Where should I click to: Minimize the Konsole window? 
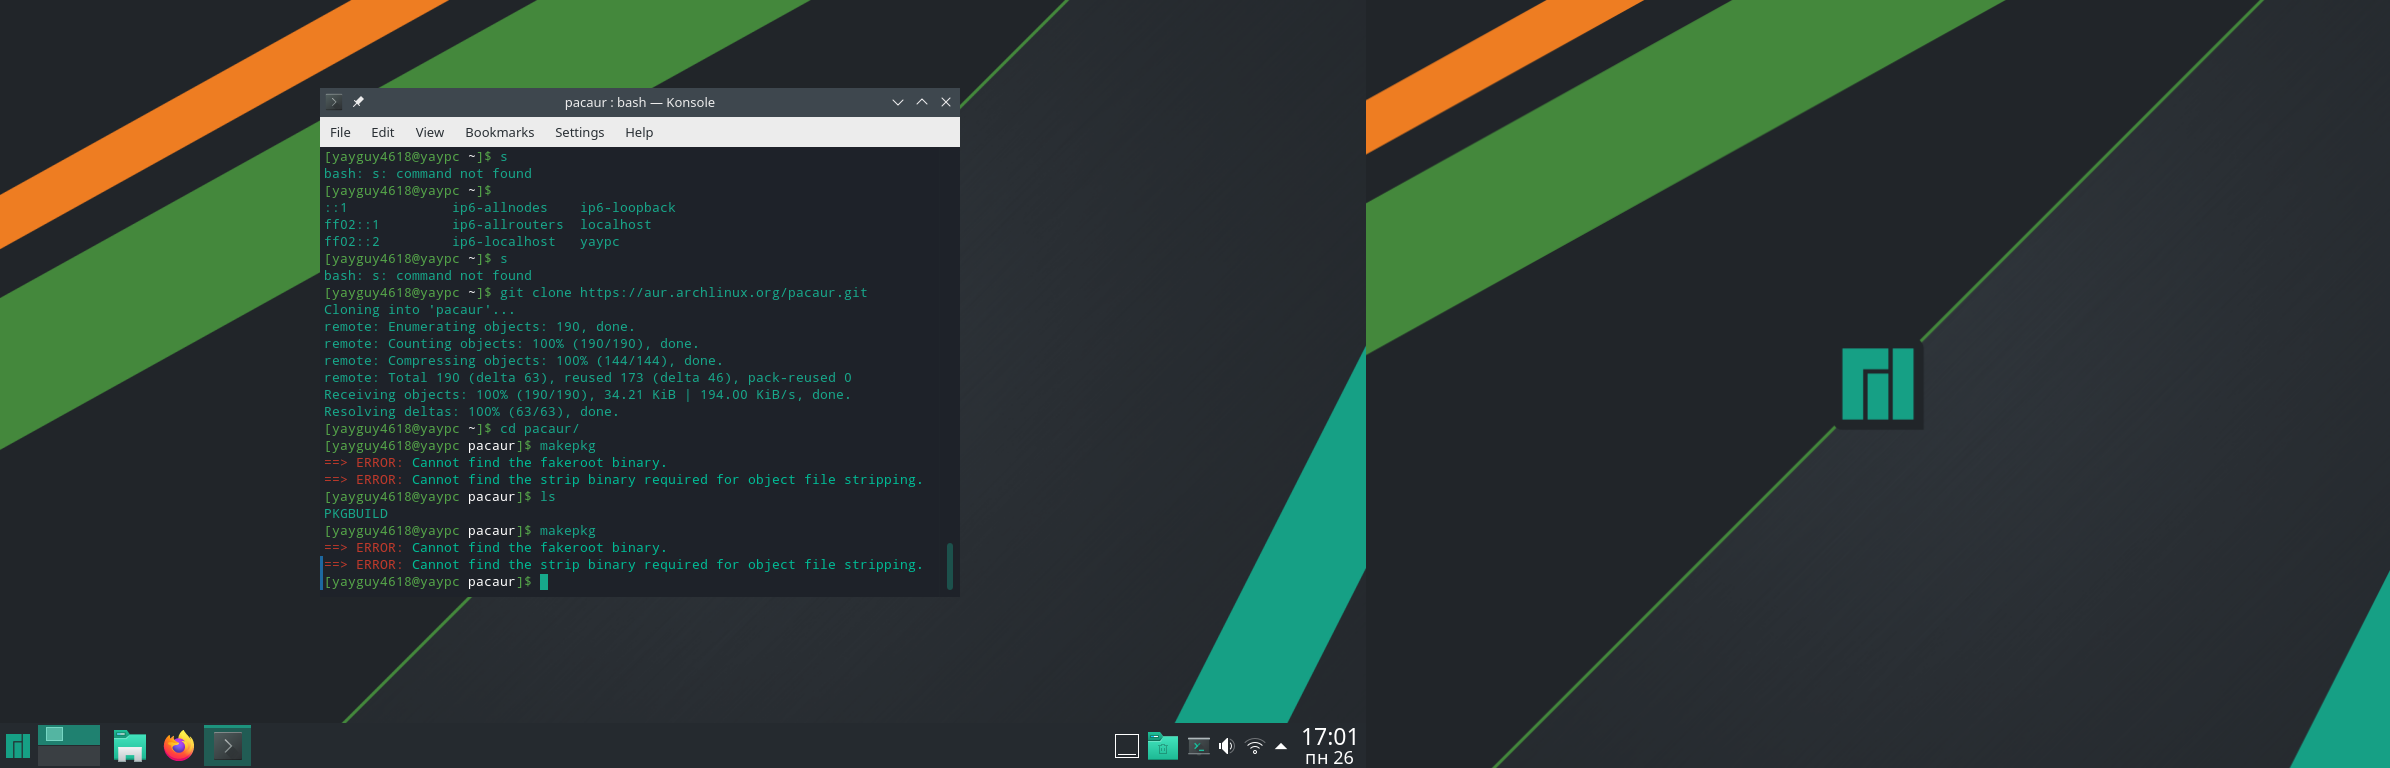pyautogui.click(x=898, y=102)
